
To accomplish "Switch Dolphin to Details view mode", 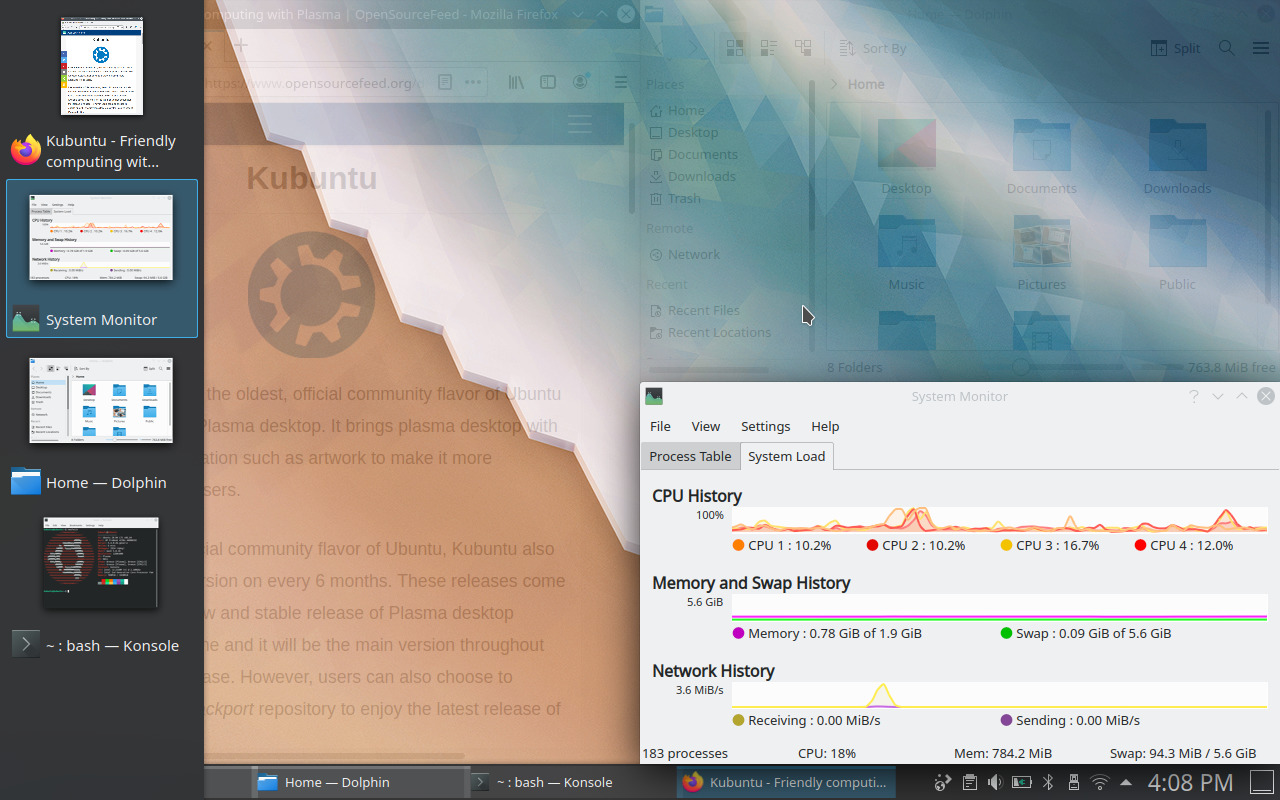I will pos(768,47).
